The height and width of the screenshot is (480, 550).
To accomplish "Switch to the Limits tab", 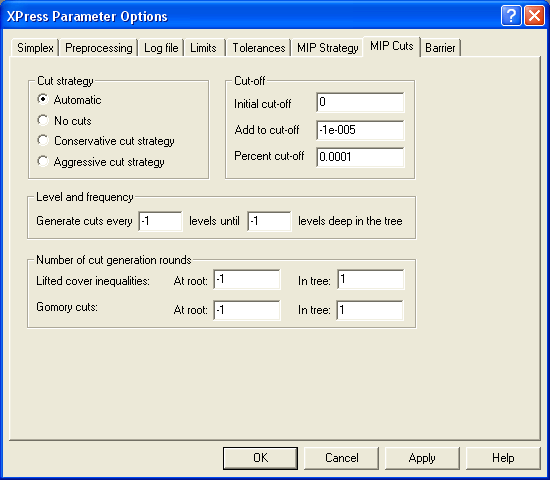I will coord(203,48).
